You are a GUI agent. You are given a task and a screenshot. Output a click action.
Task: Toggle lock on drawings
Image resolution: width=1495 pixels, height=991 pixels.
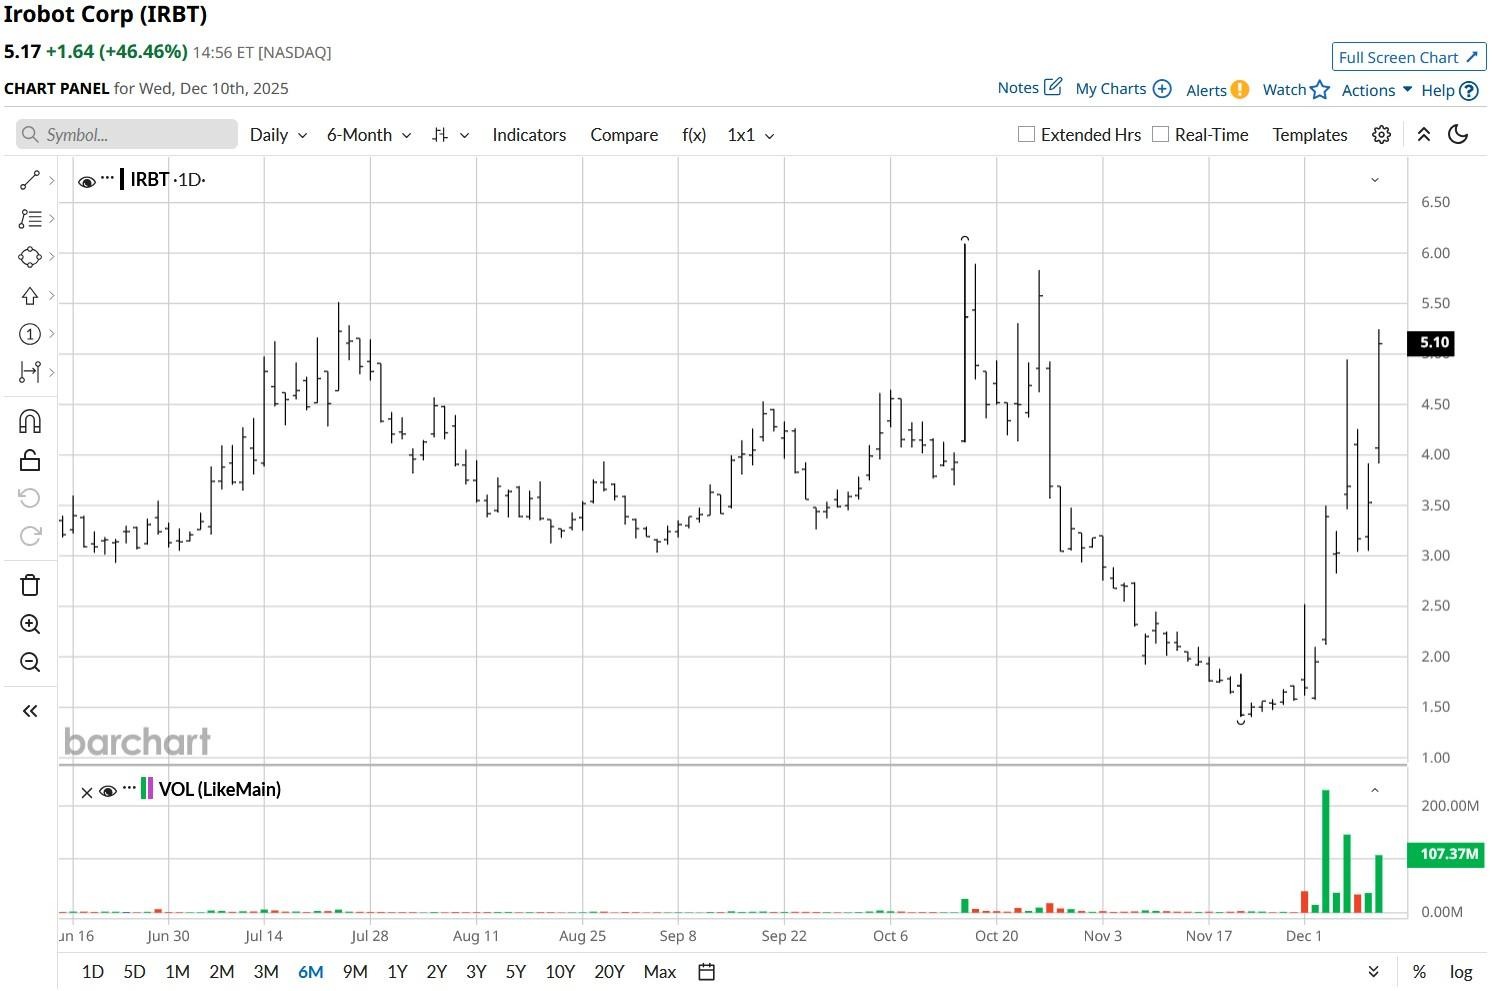tap(30, 460)
